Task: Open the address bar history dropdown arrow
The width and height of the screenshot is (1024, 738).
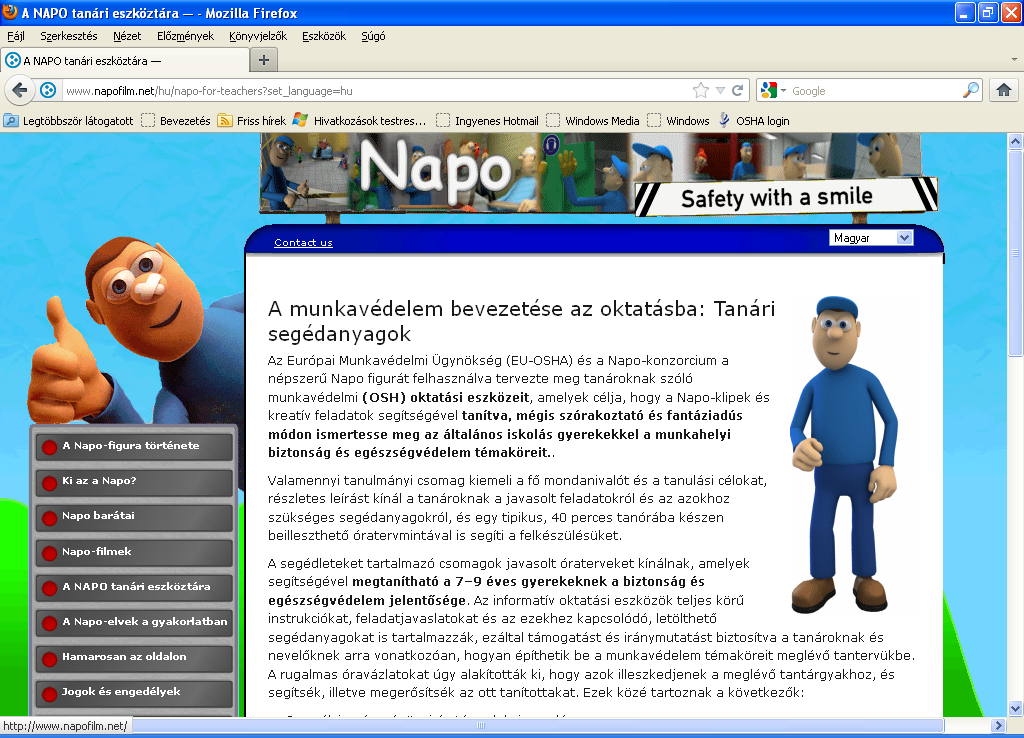Action: 720,90
